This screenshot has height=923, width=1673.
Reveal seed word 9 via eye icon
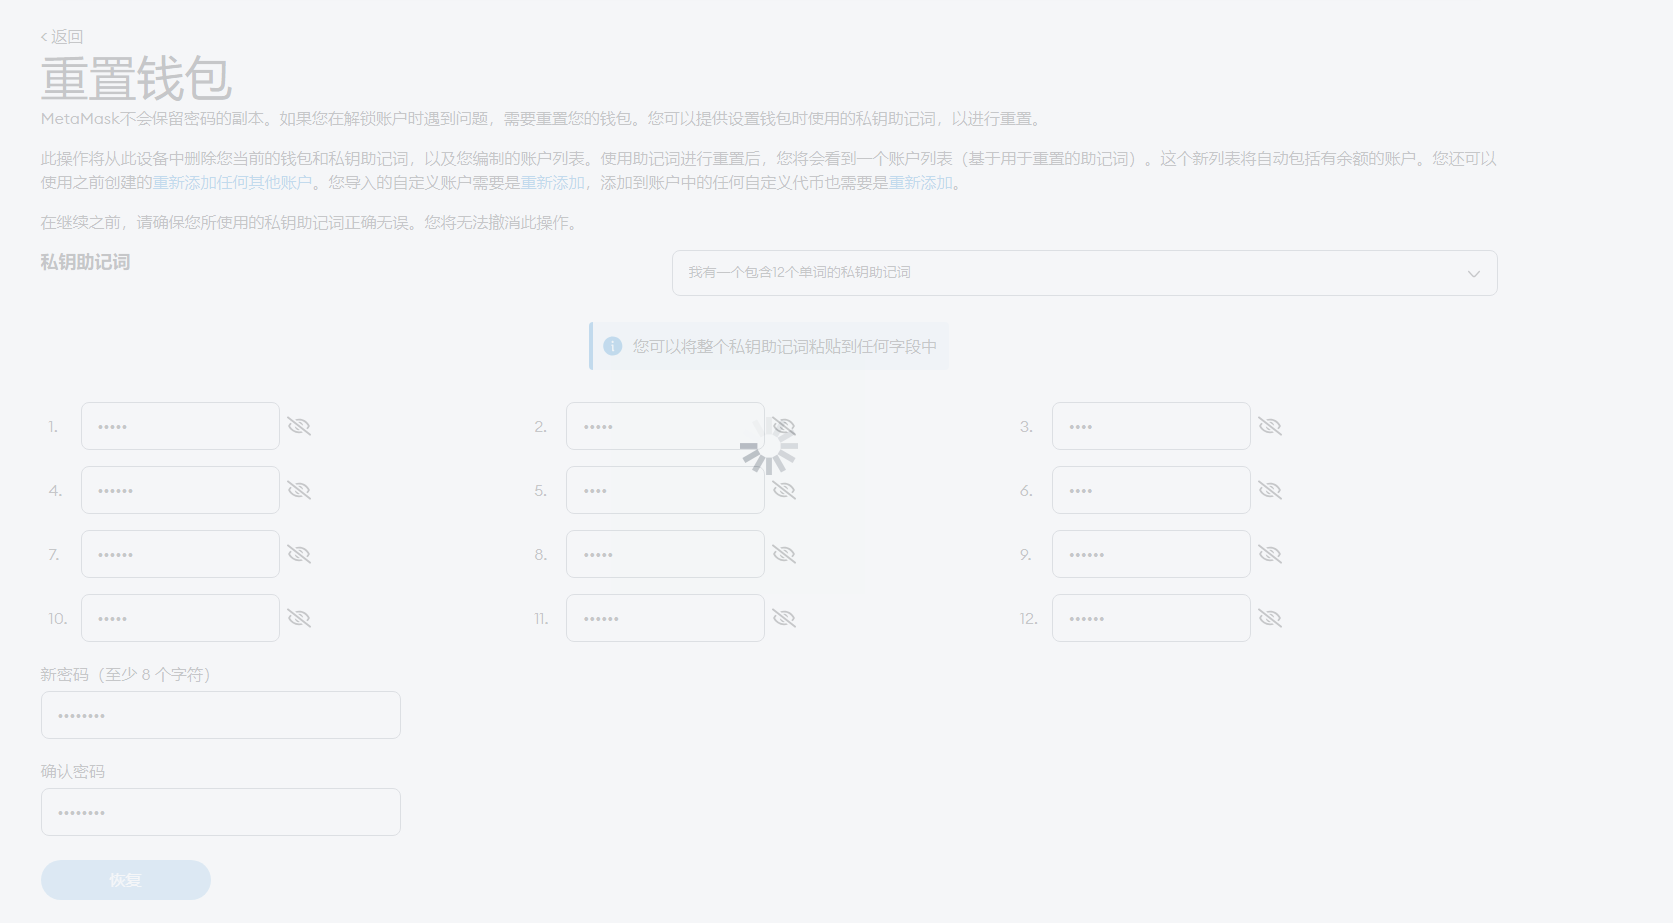coord(1270,555)
